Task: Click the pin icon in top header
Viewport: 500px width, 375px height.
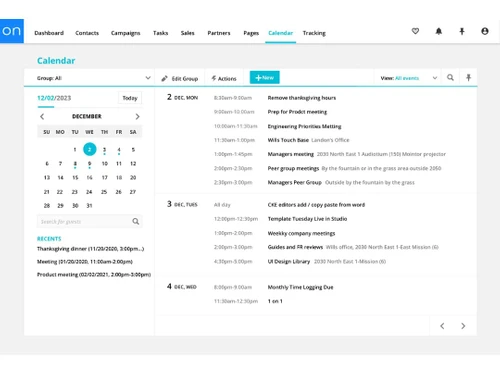Action: click(x=462, y=31)
